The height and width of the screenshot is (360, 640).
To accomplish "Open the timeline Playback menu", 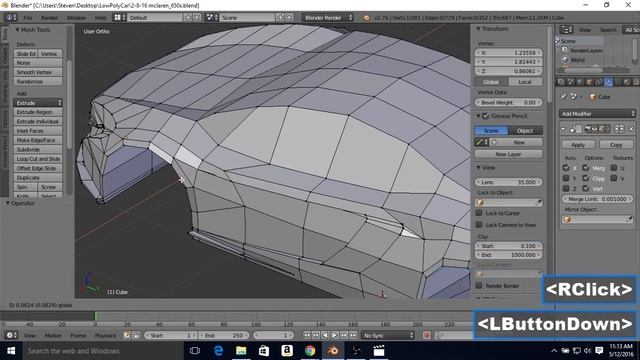I will coord(105,336).
